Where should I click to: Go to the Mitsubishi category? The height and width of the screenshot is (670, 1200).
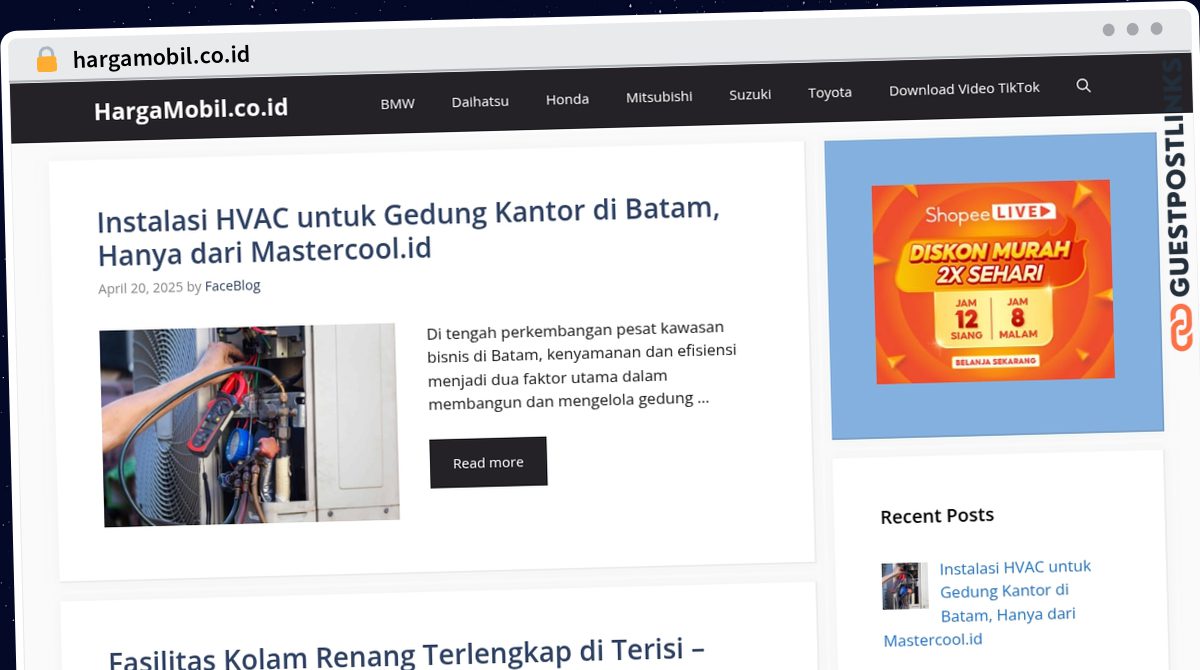(659, 97)
